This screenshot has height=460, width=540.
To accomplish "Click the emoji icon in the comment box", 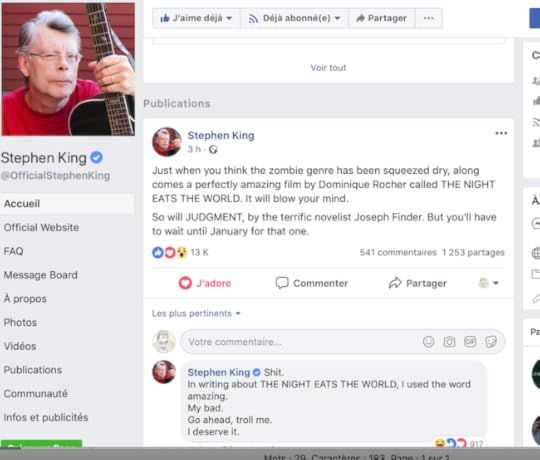I will [428, 342].
